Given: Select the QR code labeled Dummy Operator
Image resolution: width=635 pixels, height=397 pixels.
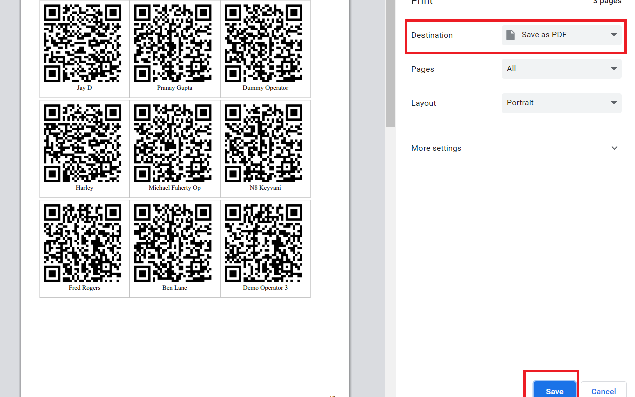Looking at the screenshot, I should pos(264,43).
